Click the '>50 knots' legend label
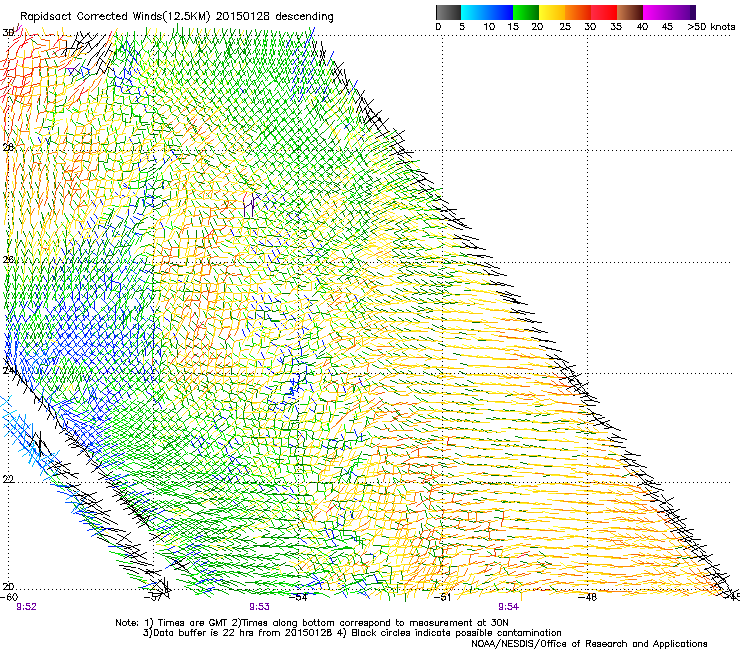 711,27
